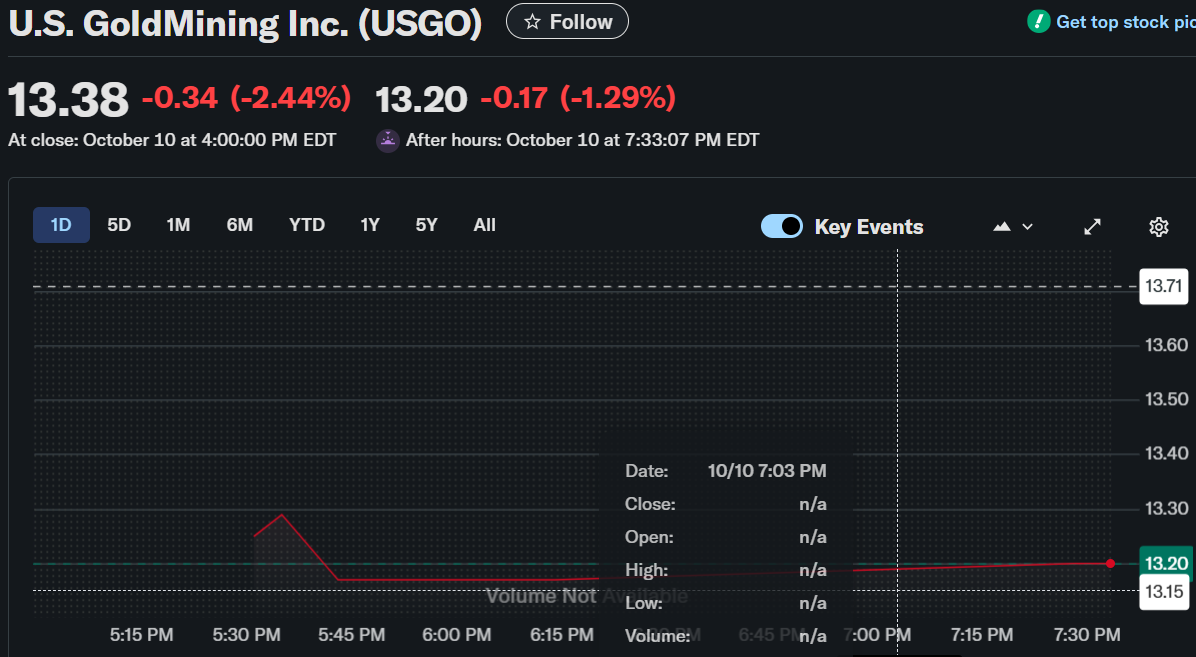Click the star icon in Follow button
Screen dimensions: 1196x657
(x=533, y=22)
